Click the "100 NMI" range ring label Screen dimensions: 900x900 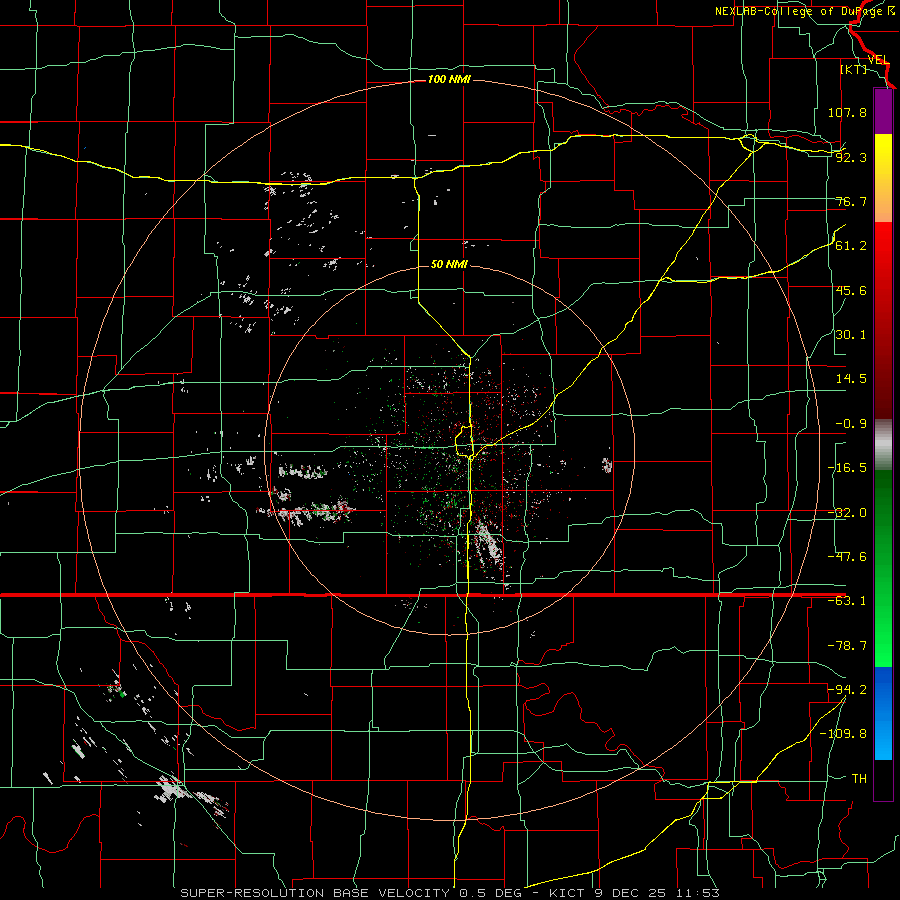pos(449,79)
